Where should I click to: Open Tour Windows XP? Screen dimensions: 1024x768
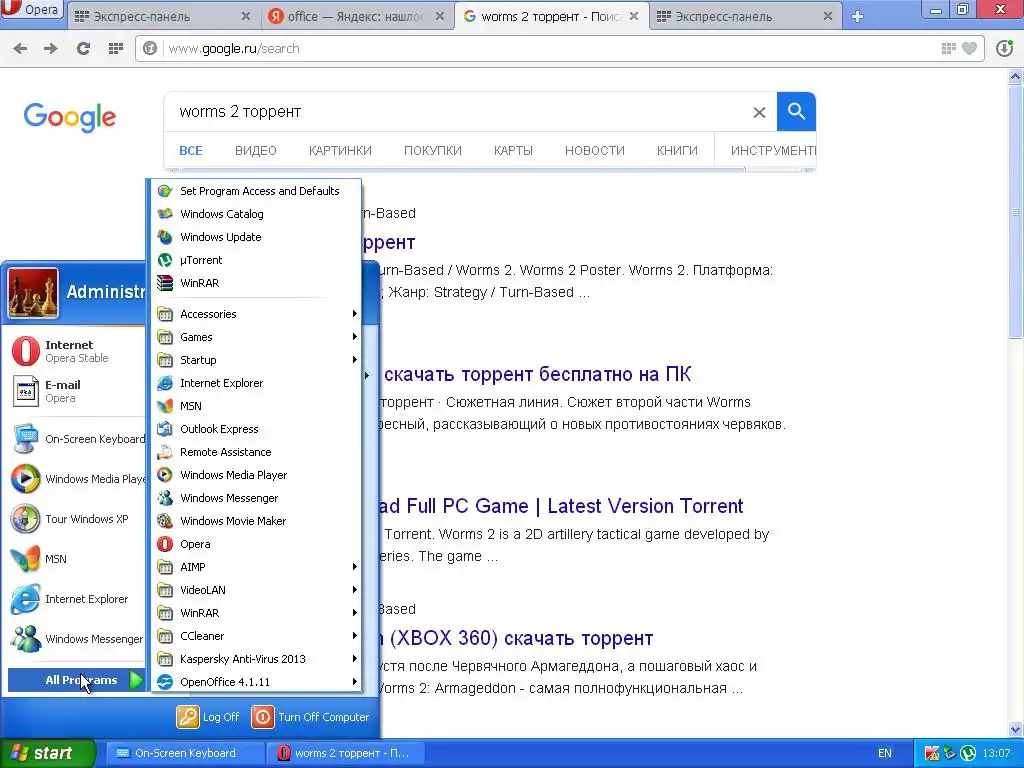click(x=77, y=519)
